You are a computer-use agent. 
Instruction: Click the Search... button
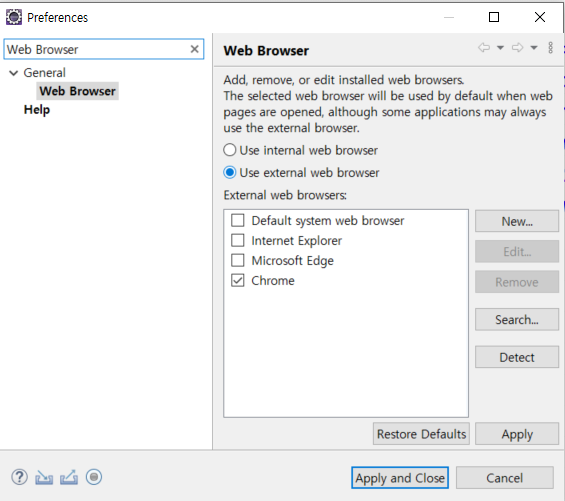tap(517, 319)
